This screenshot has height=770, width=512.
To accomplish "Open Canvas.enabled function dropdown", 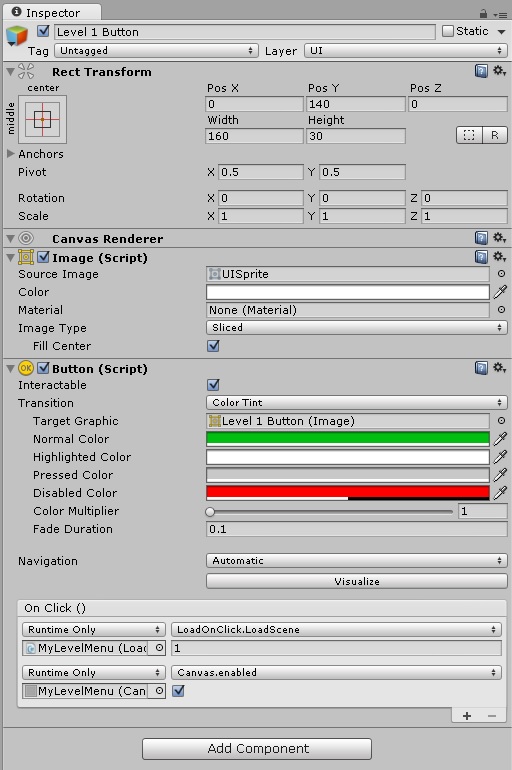I will [x=336, y=672].
